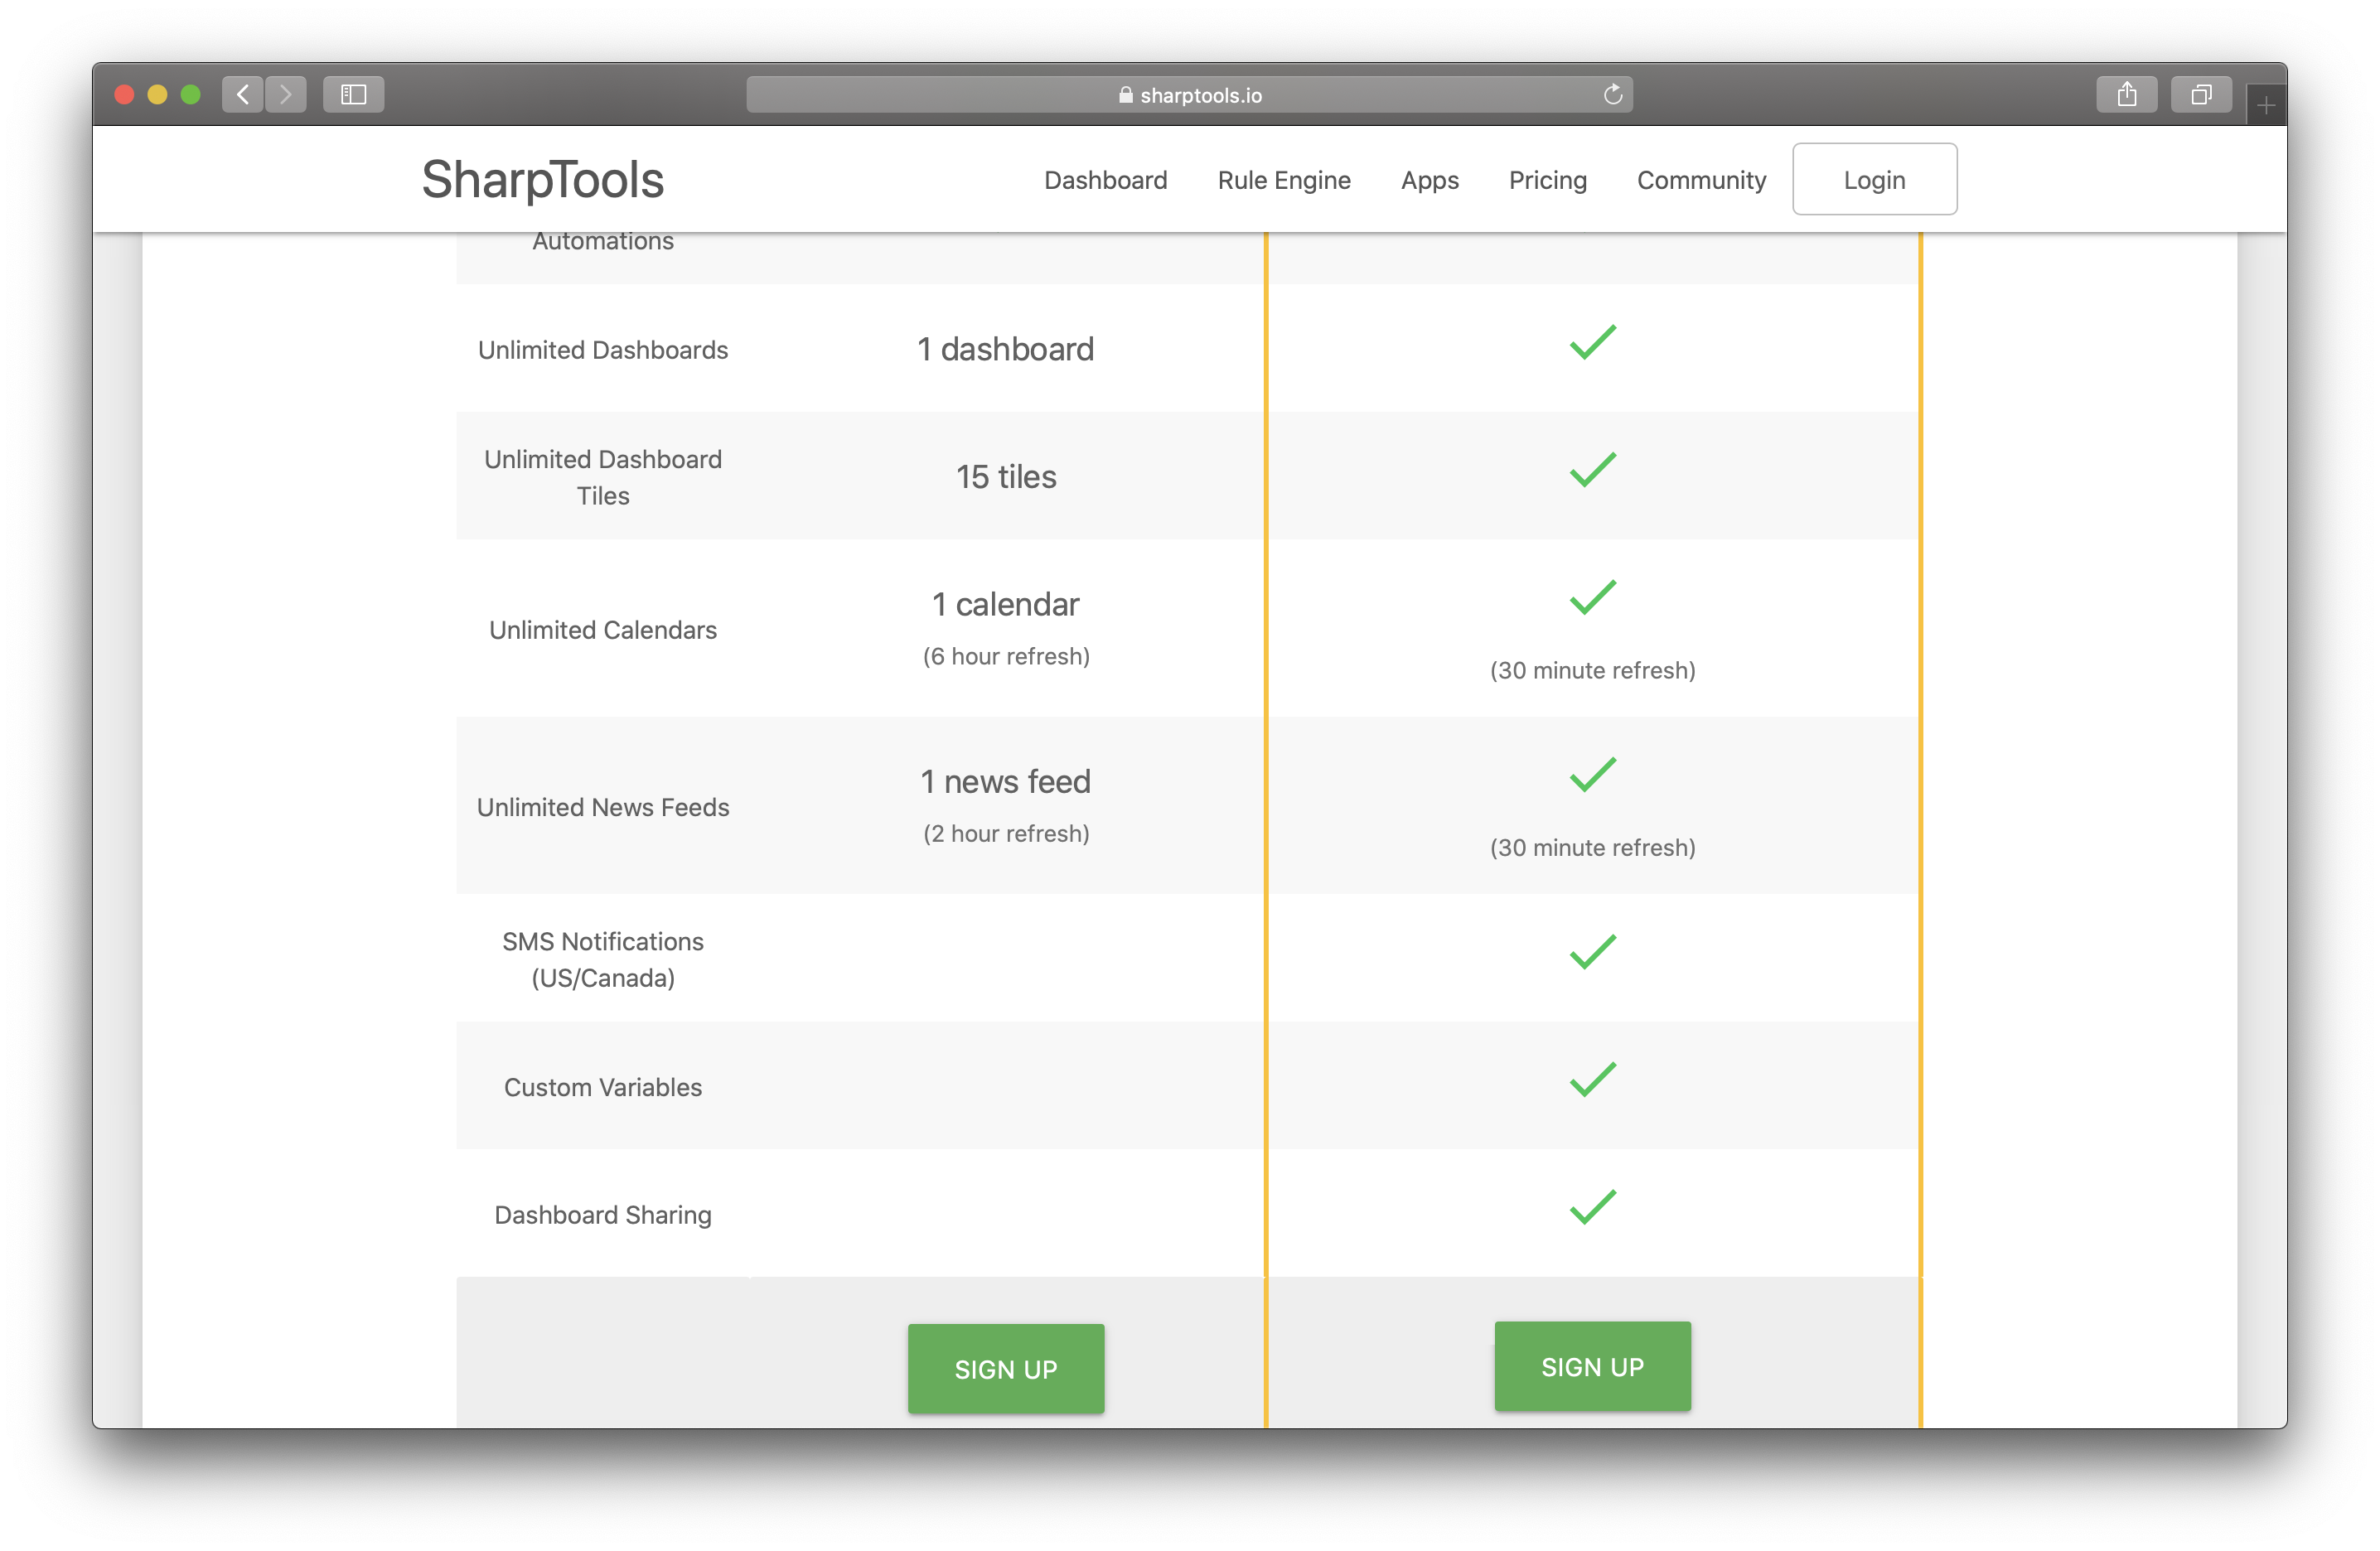Click SIGN UP under free plan
Screen dimensions: 2380x1551
coord(1005,1368)
